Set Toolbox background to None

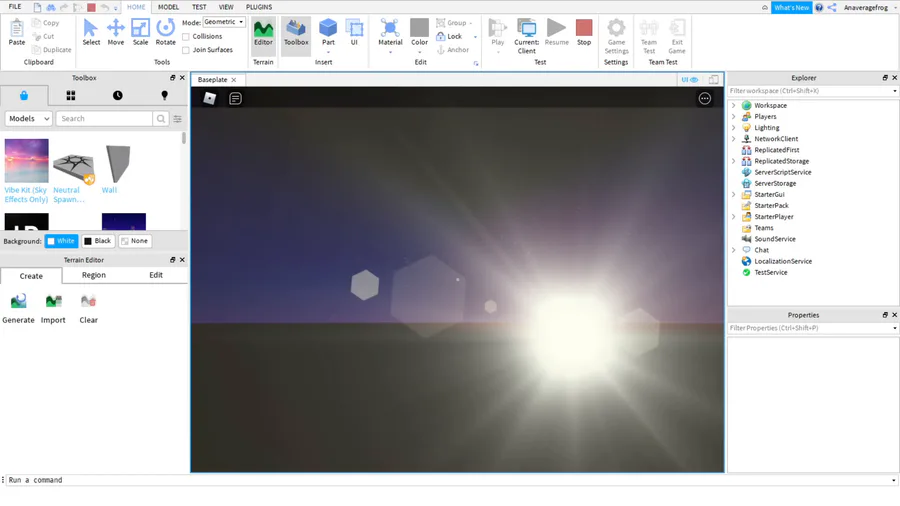pyautogui.click(x=135, y=241)
